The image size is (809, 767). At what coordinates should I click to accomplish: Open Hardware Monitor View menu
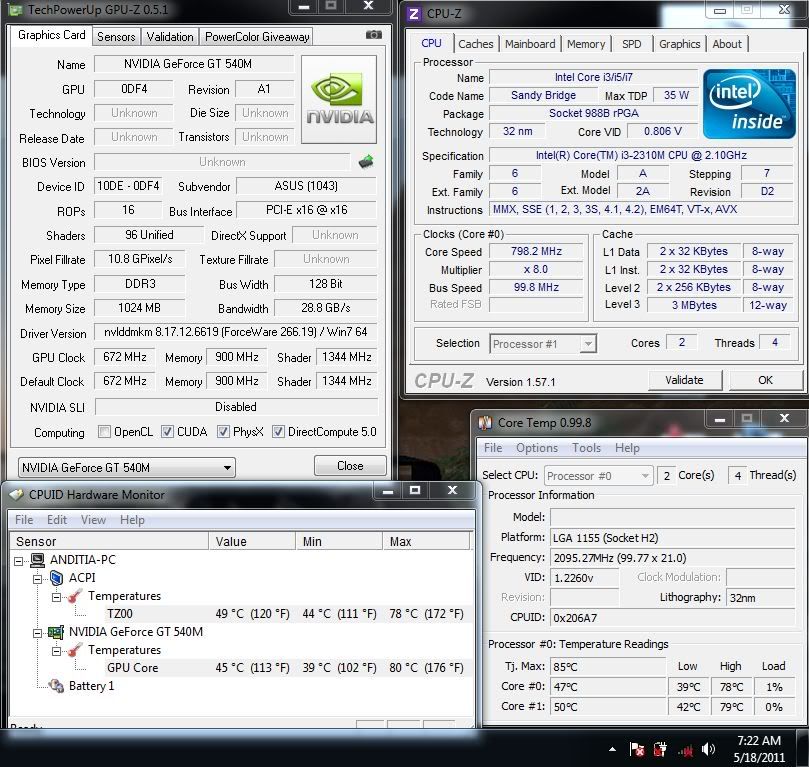(x=93, y=519)
